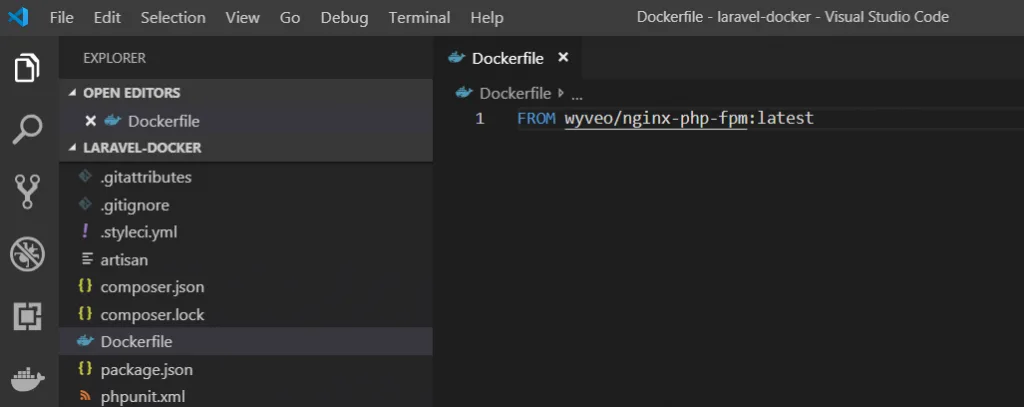Image resolution: width=1024 pixels, height=407 pixels.
Task: Open the View menu
Action: [x=243, y=18]
